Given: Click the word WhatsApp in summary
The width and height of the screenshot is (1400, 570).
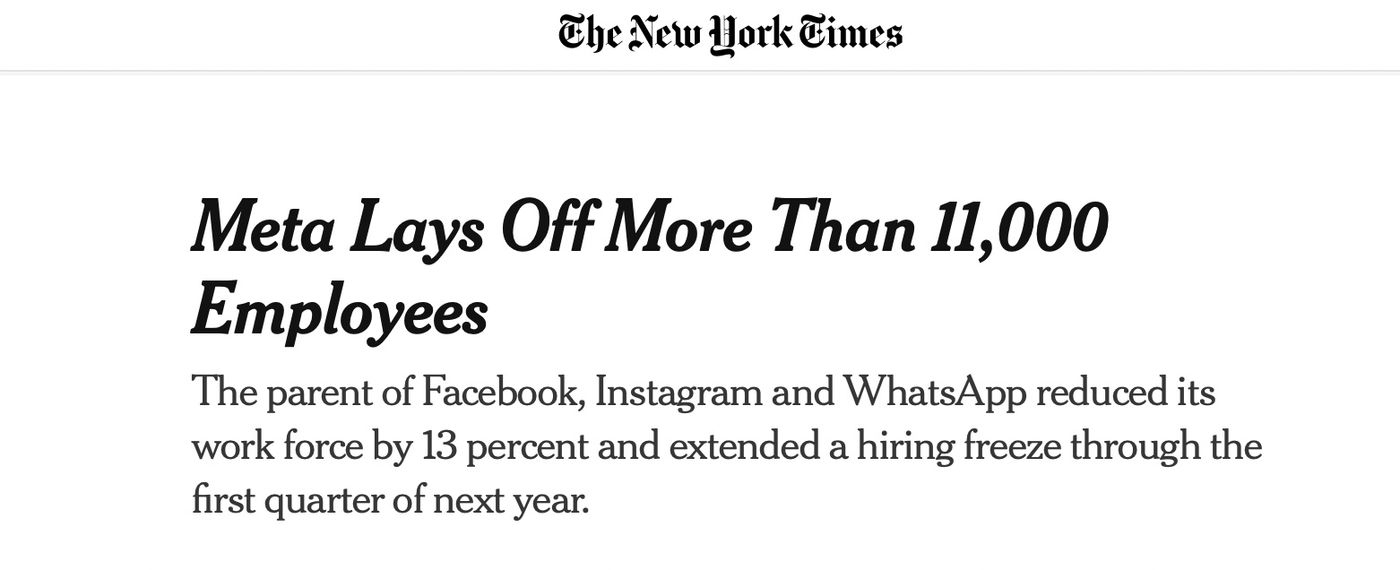Looking at the screenshot, I should [x=935, y=394].
